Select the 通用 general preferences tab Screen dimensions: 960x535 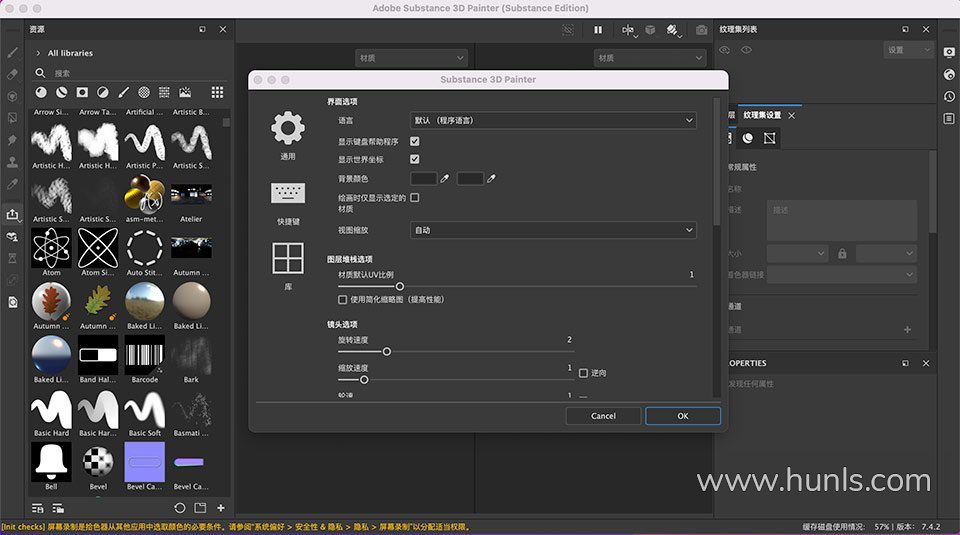coord(288,136)
